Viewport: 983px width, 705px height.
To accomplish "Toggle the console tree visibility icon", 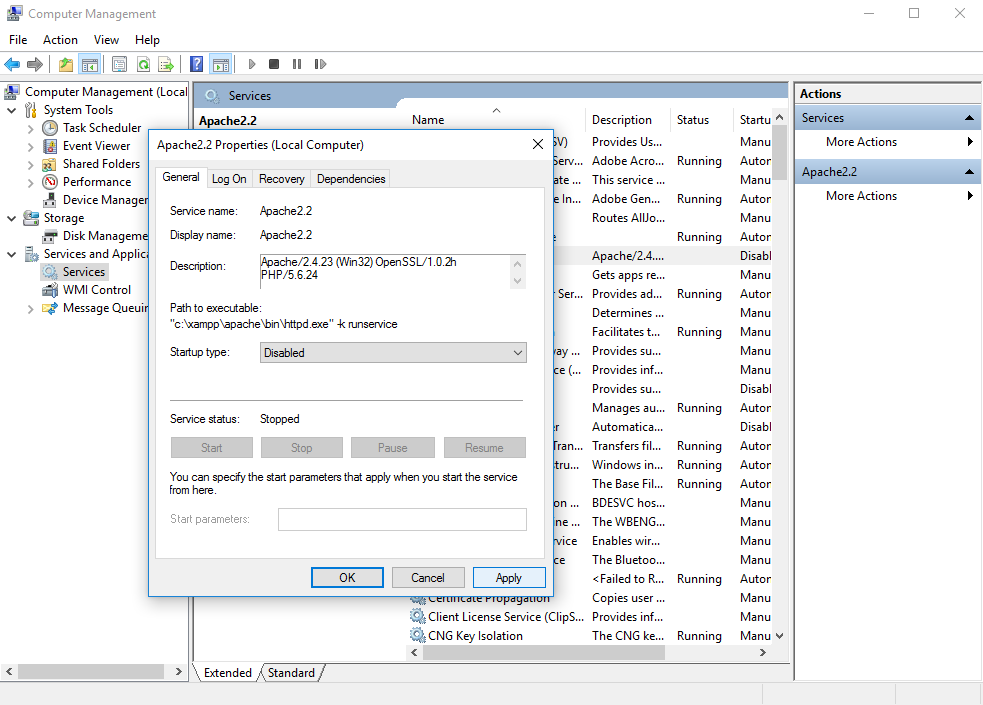I will [x=89, y=63].
